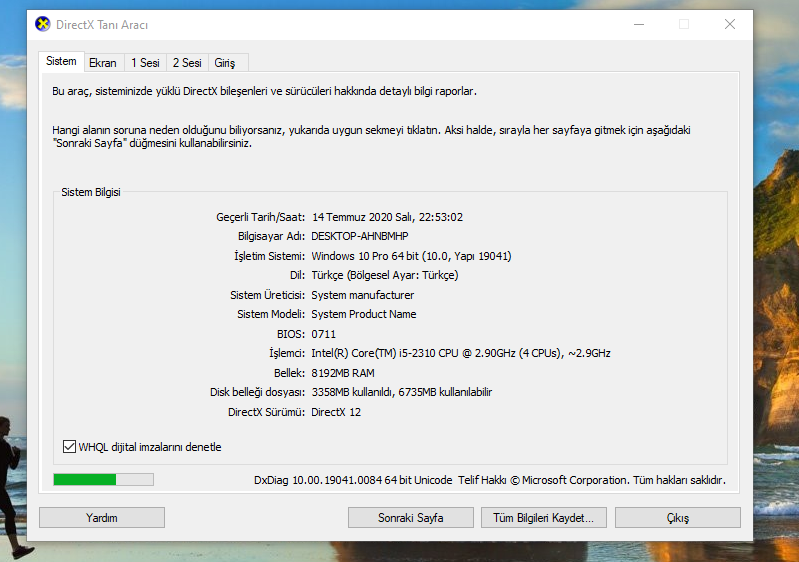
Task: Open the 2 Sesi tab
Action: click(187, 63)
